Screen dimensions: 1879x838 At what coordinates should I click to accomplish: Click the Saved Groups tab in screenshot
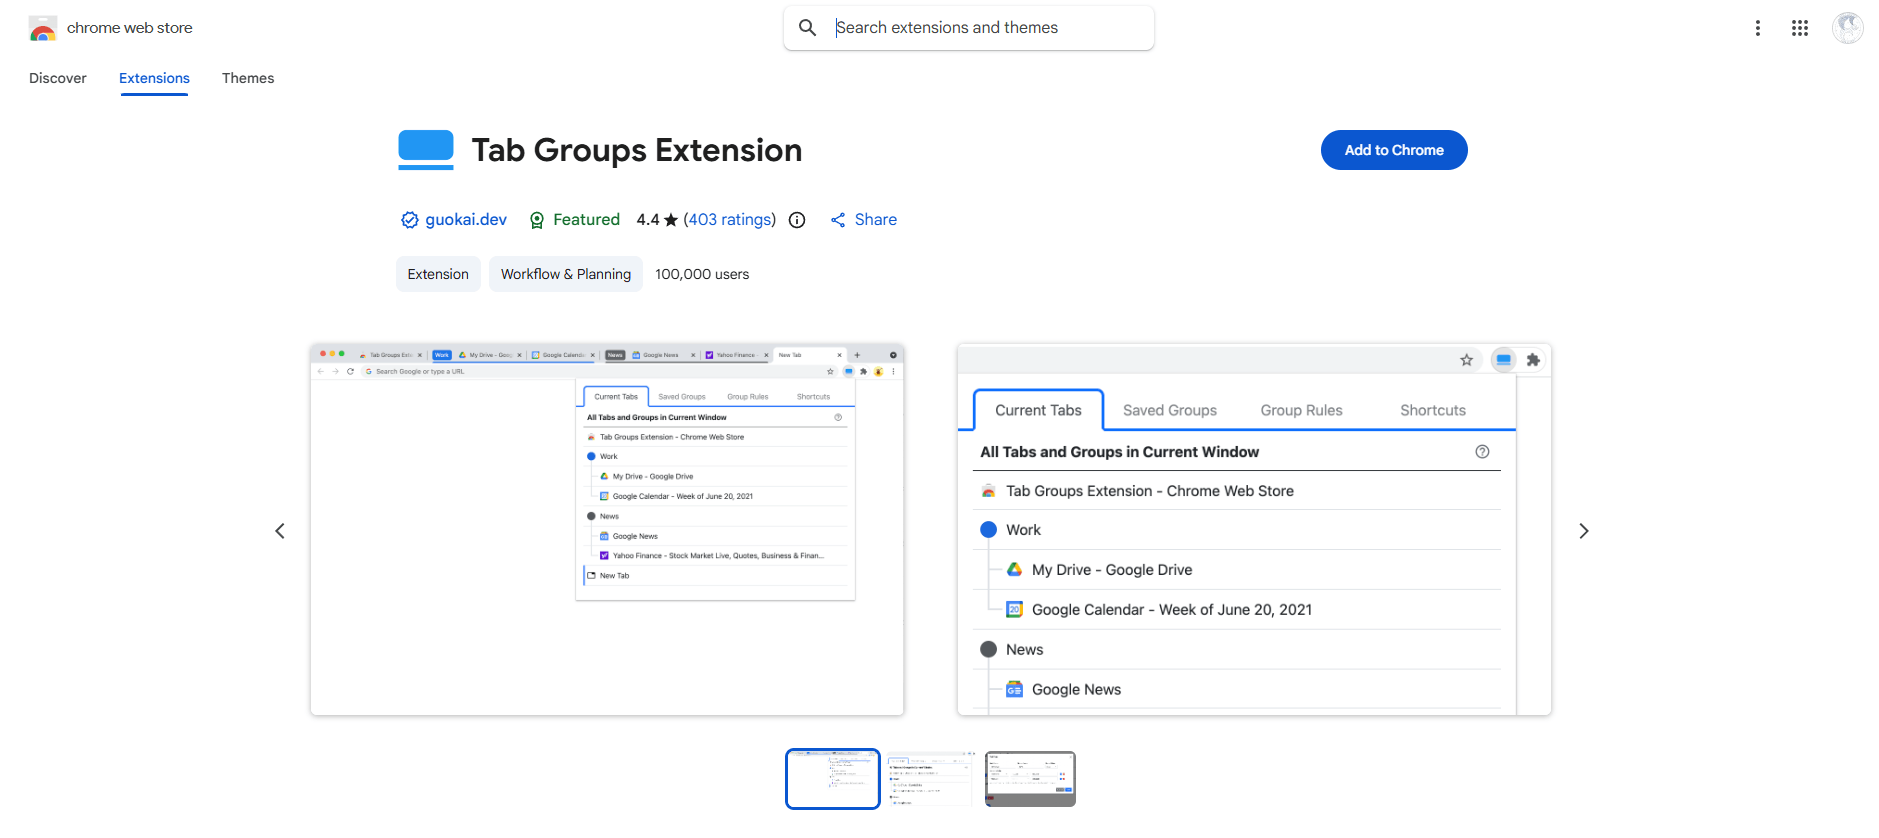tap(1170, 410)
